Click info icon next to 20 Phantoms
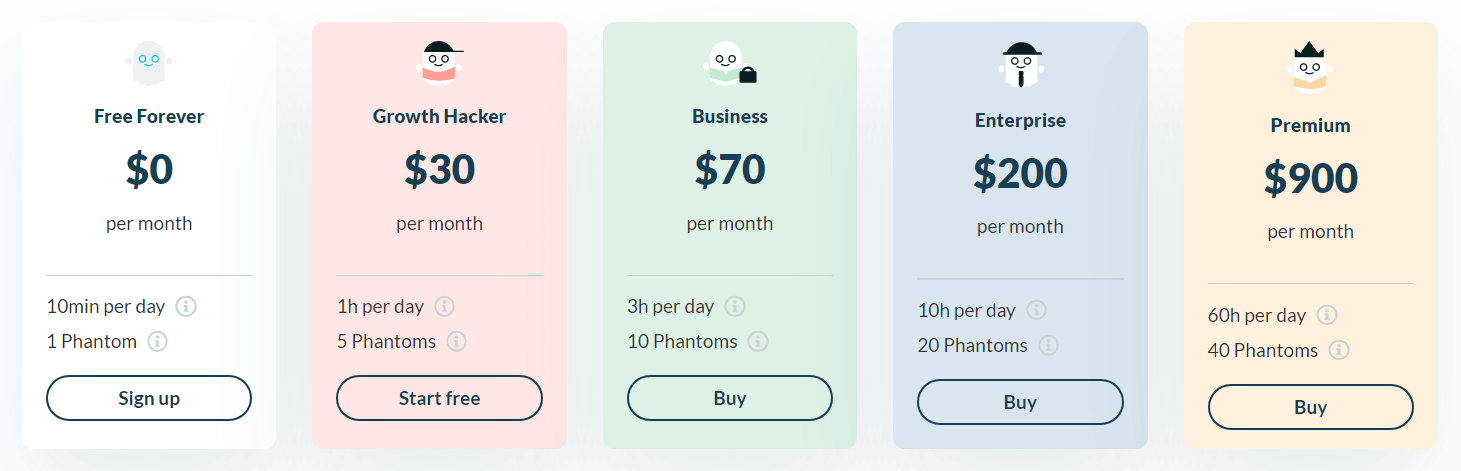This screenshot has height=471, width=1461. (1048, 345)
